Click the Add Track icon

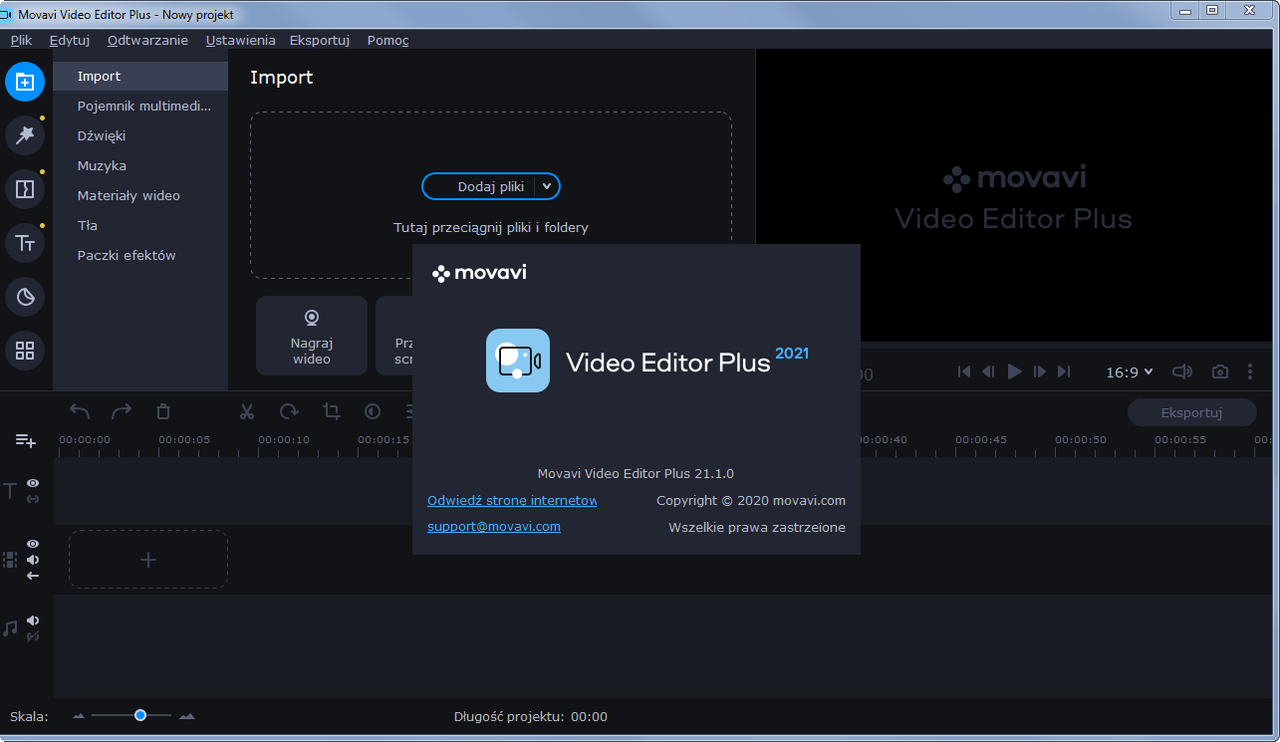25,441
